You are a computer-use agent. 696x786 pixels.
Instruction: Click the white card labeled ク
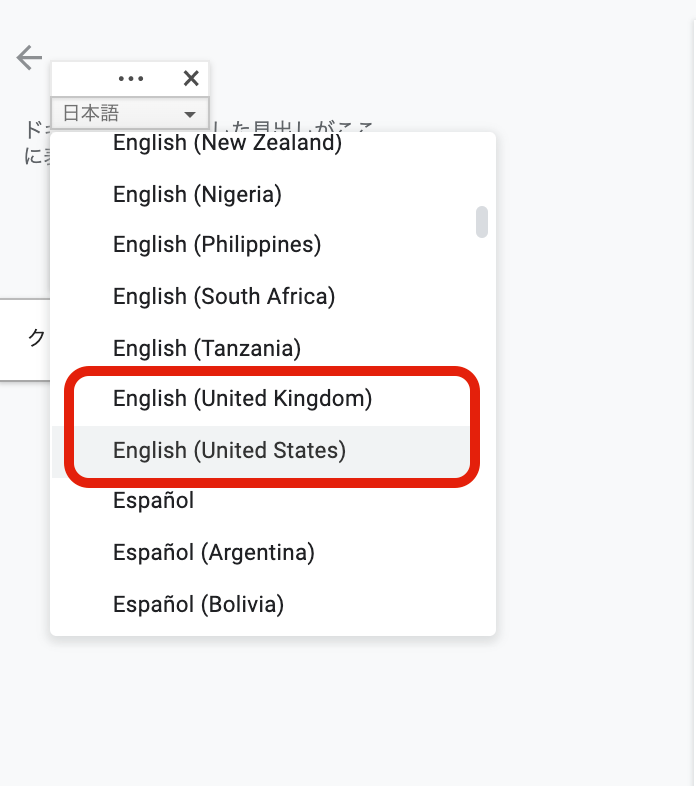coord(28,338)
